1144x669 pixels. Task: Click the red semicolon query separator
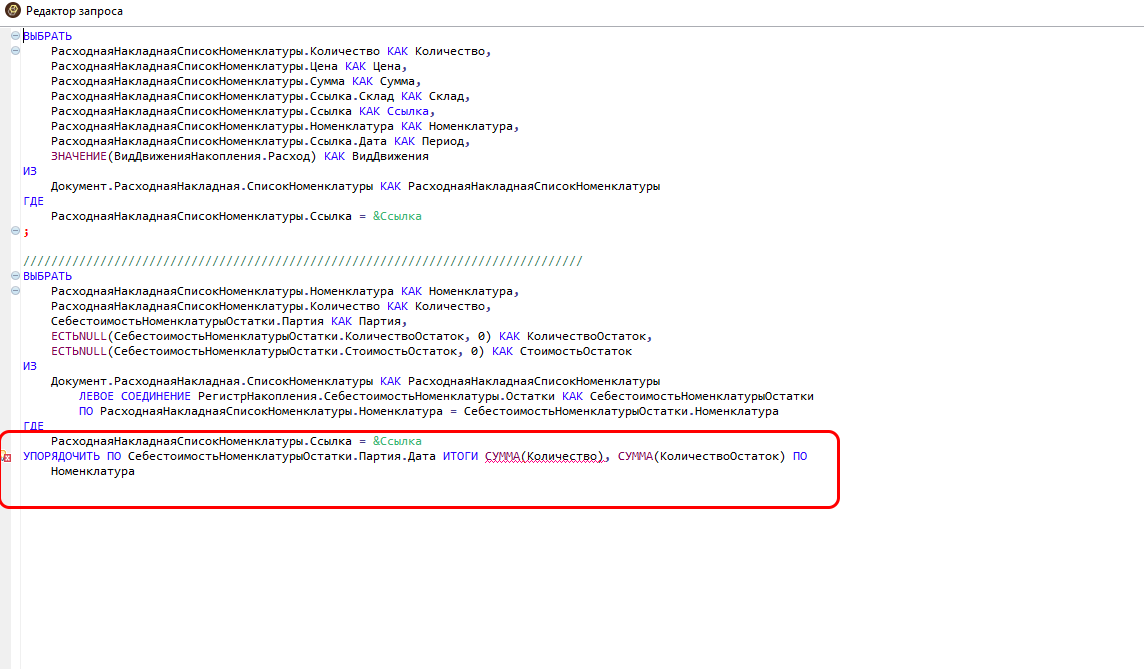26,231
